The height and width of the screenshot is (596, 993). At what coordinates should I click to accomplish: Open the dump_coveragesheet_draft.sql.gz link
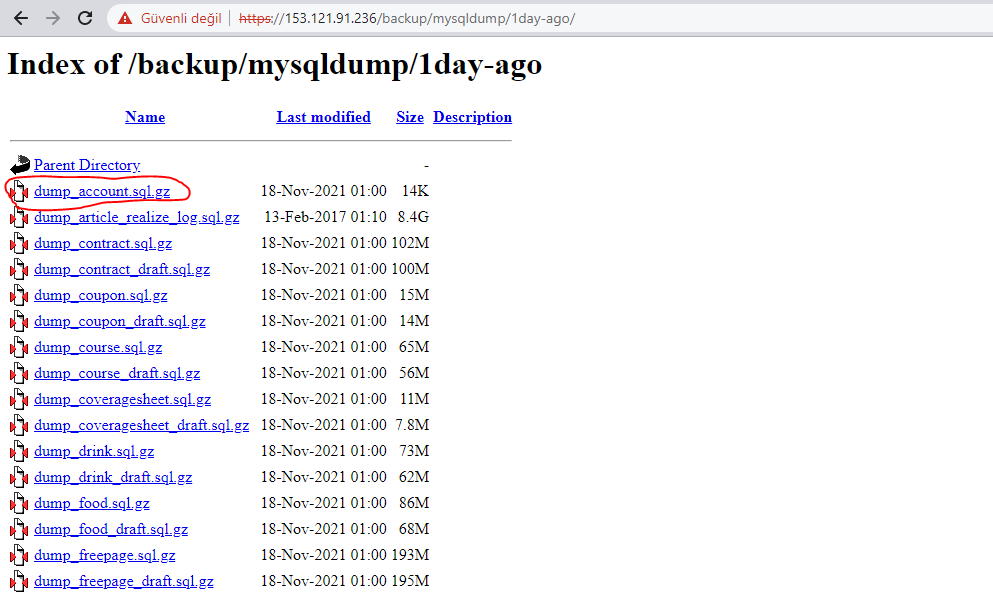click(x=141, y=425)
